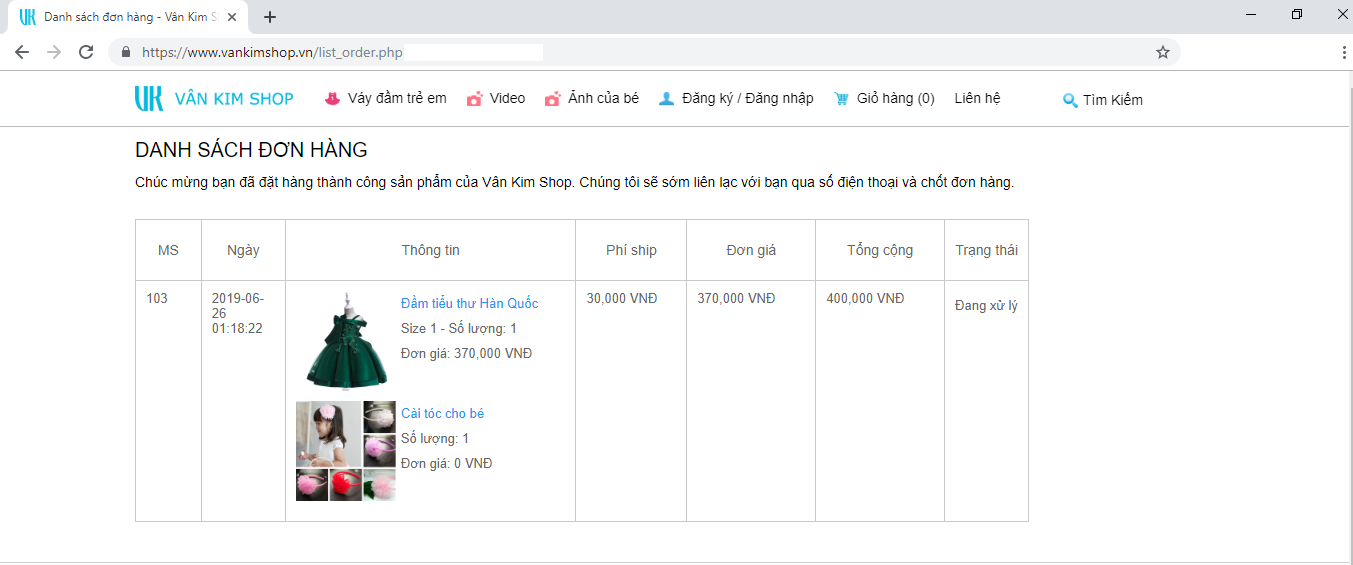Click the Đang xử lý status
Screen dimensions: 1353x565
[986, 305]
